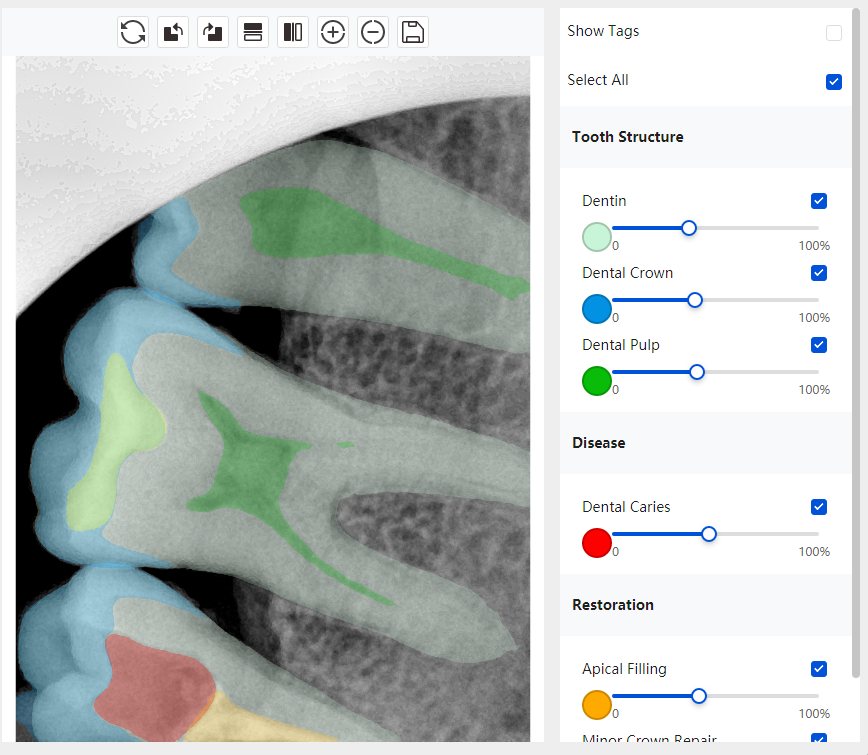Rotate the image counterclockwise
The image size is (868, 755).
tap(173, 32)
